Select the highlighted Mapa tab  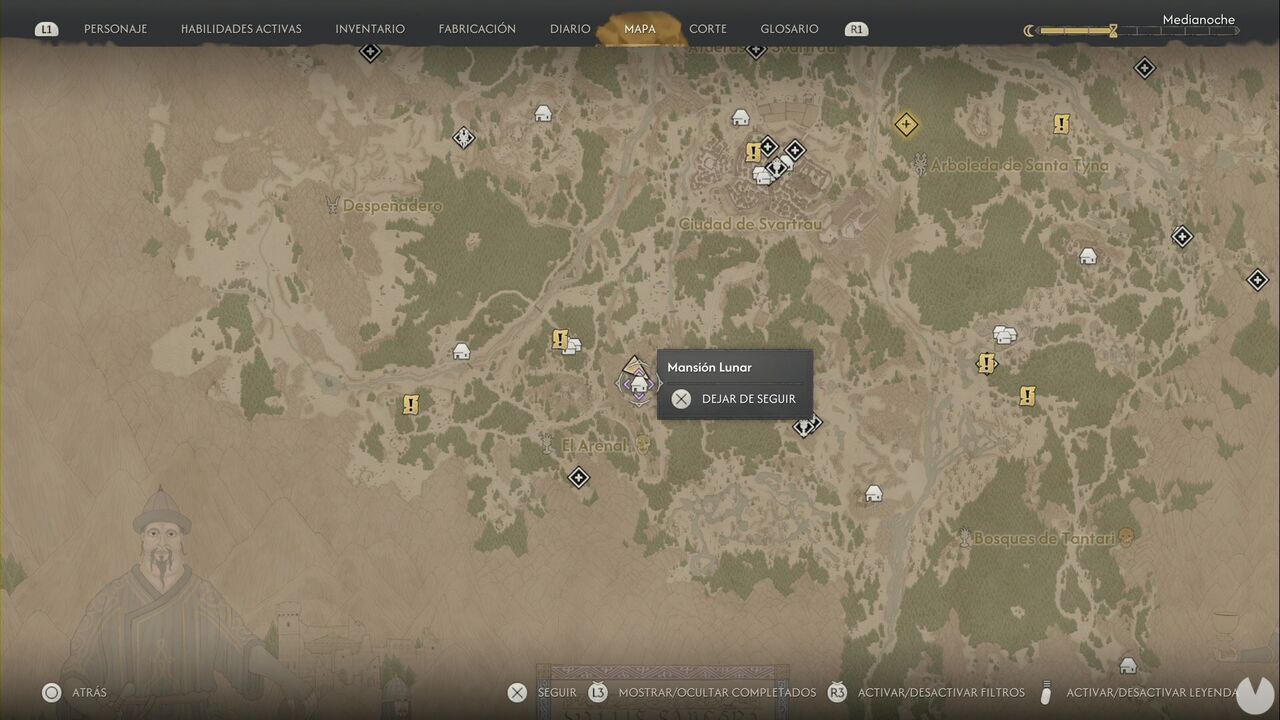point(640,29)
